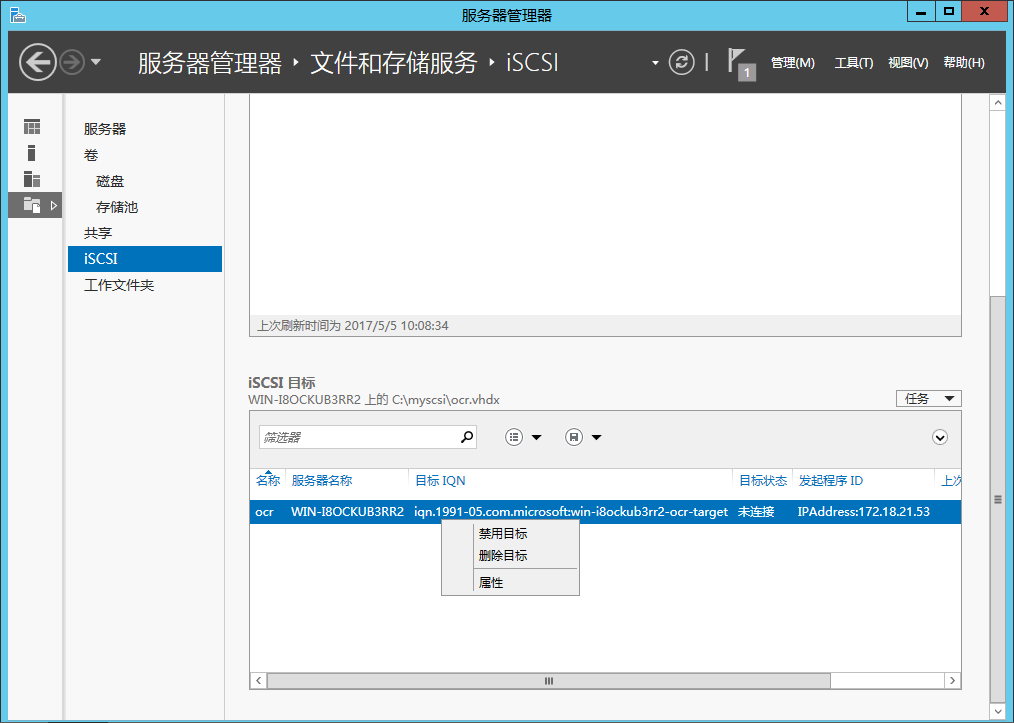The width and height of the screenshot is (1014, 723).
Task: Sort by 目标状态 column header
Action: (x=762, y=480)
